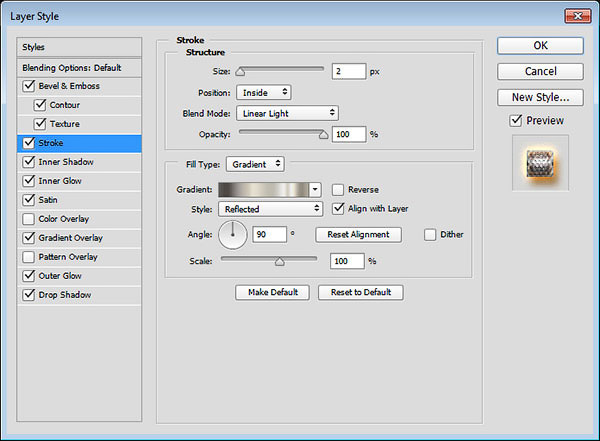Uncheck the Drop Shadow checkbox

tap(29, 295)
